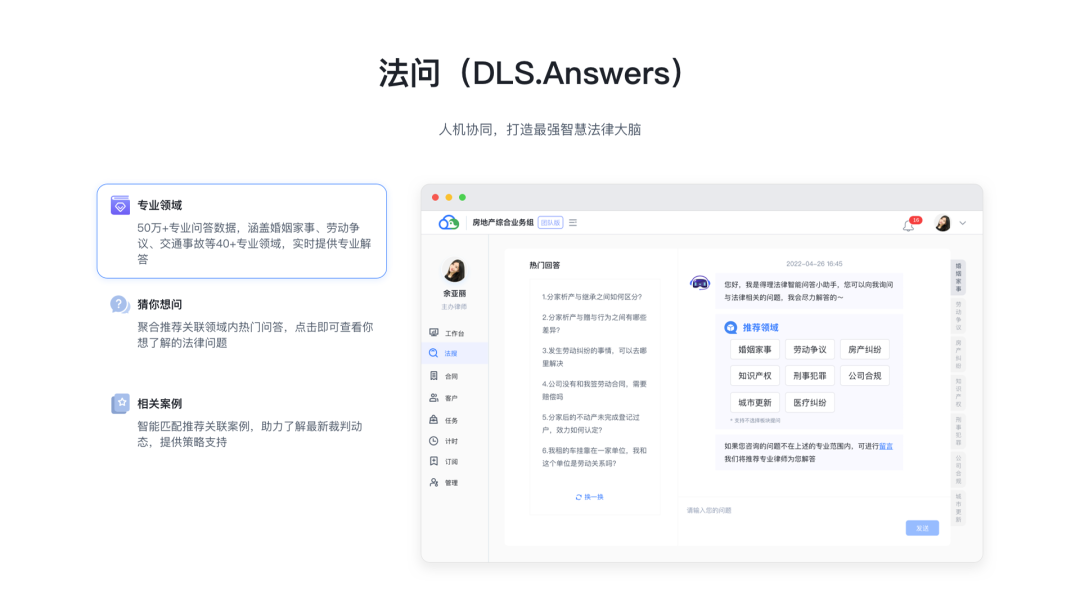Open 工作台 in the sidebar

[455, 333]
